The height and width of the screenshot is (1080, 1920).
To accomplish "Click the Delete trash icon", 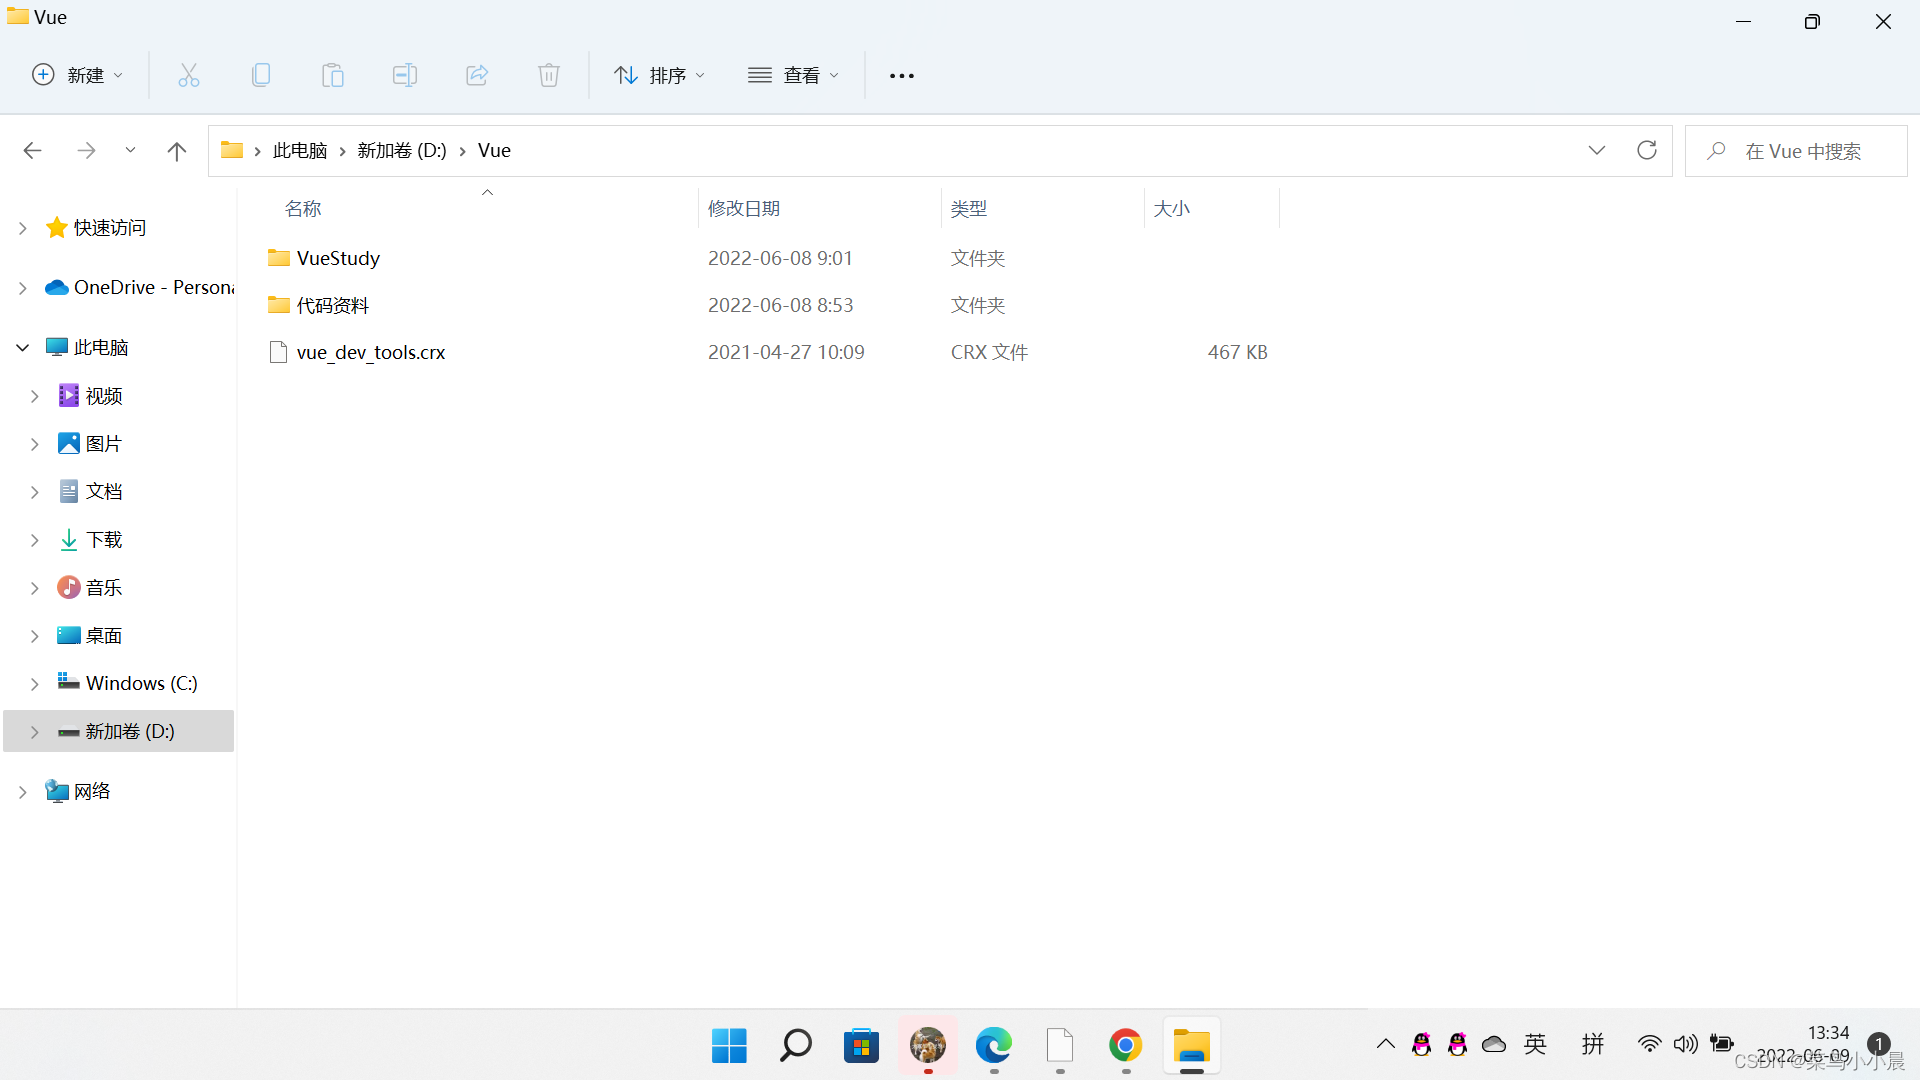I will (x=549, y=75).
